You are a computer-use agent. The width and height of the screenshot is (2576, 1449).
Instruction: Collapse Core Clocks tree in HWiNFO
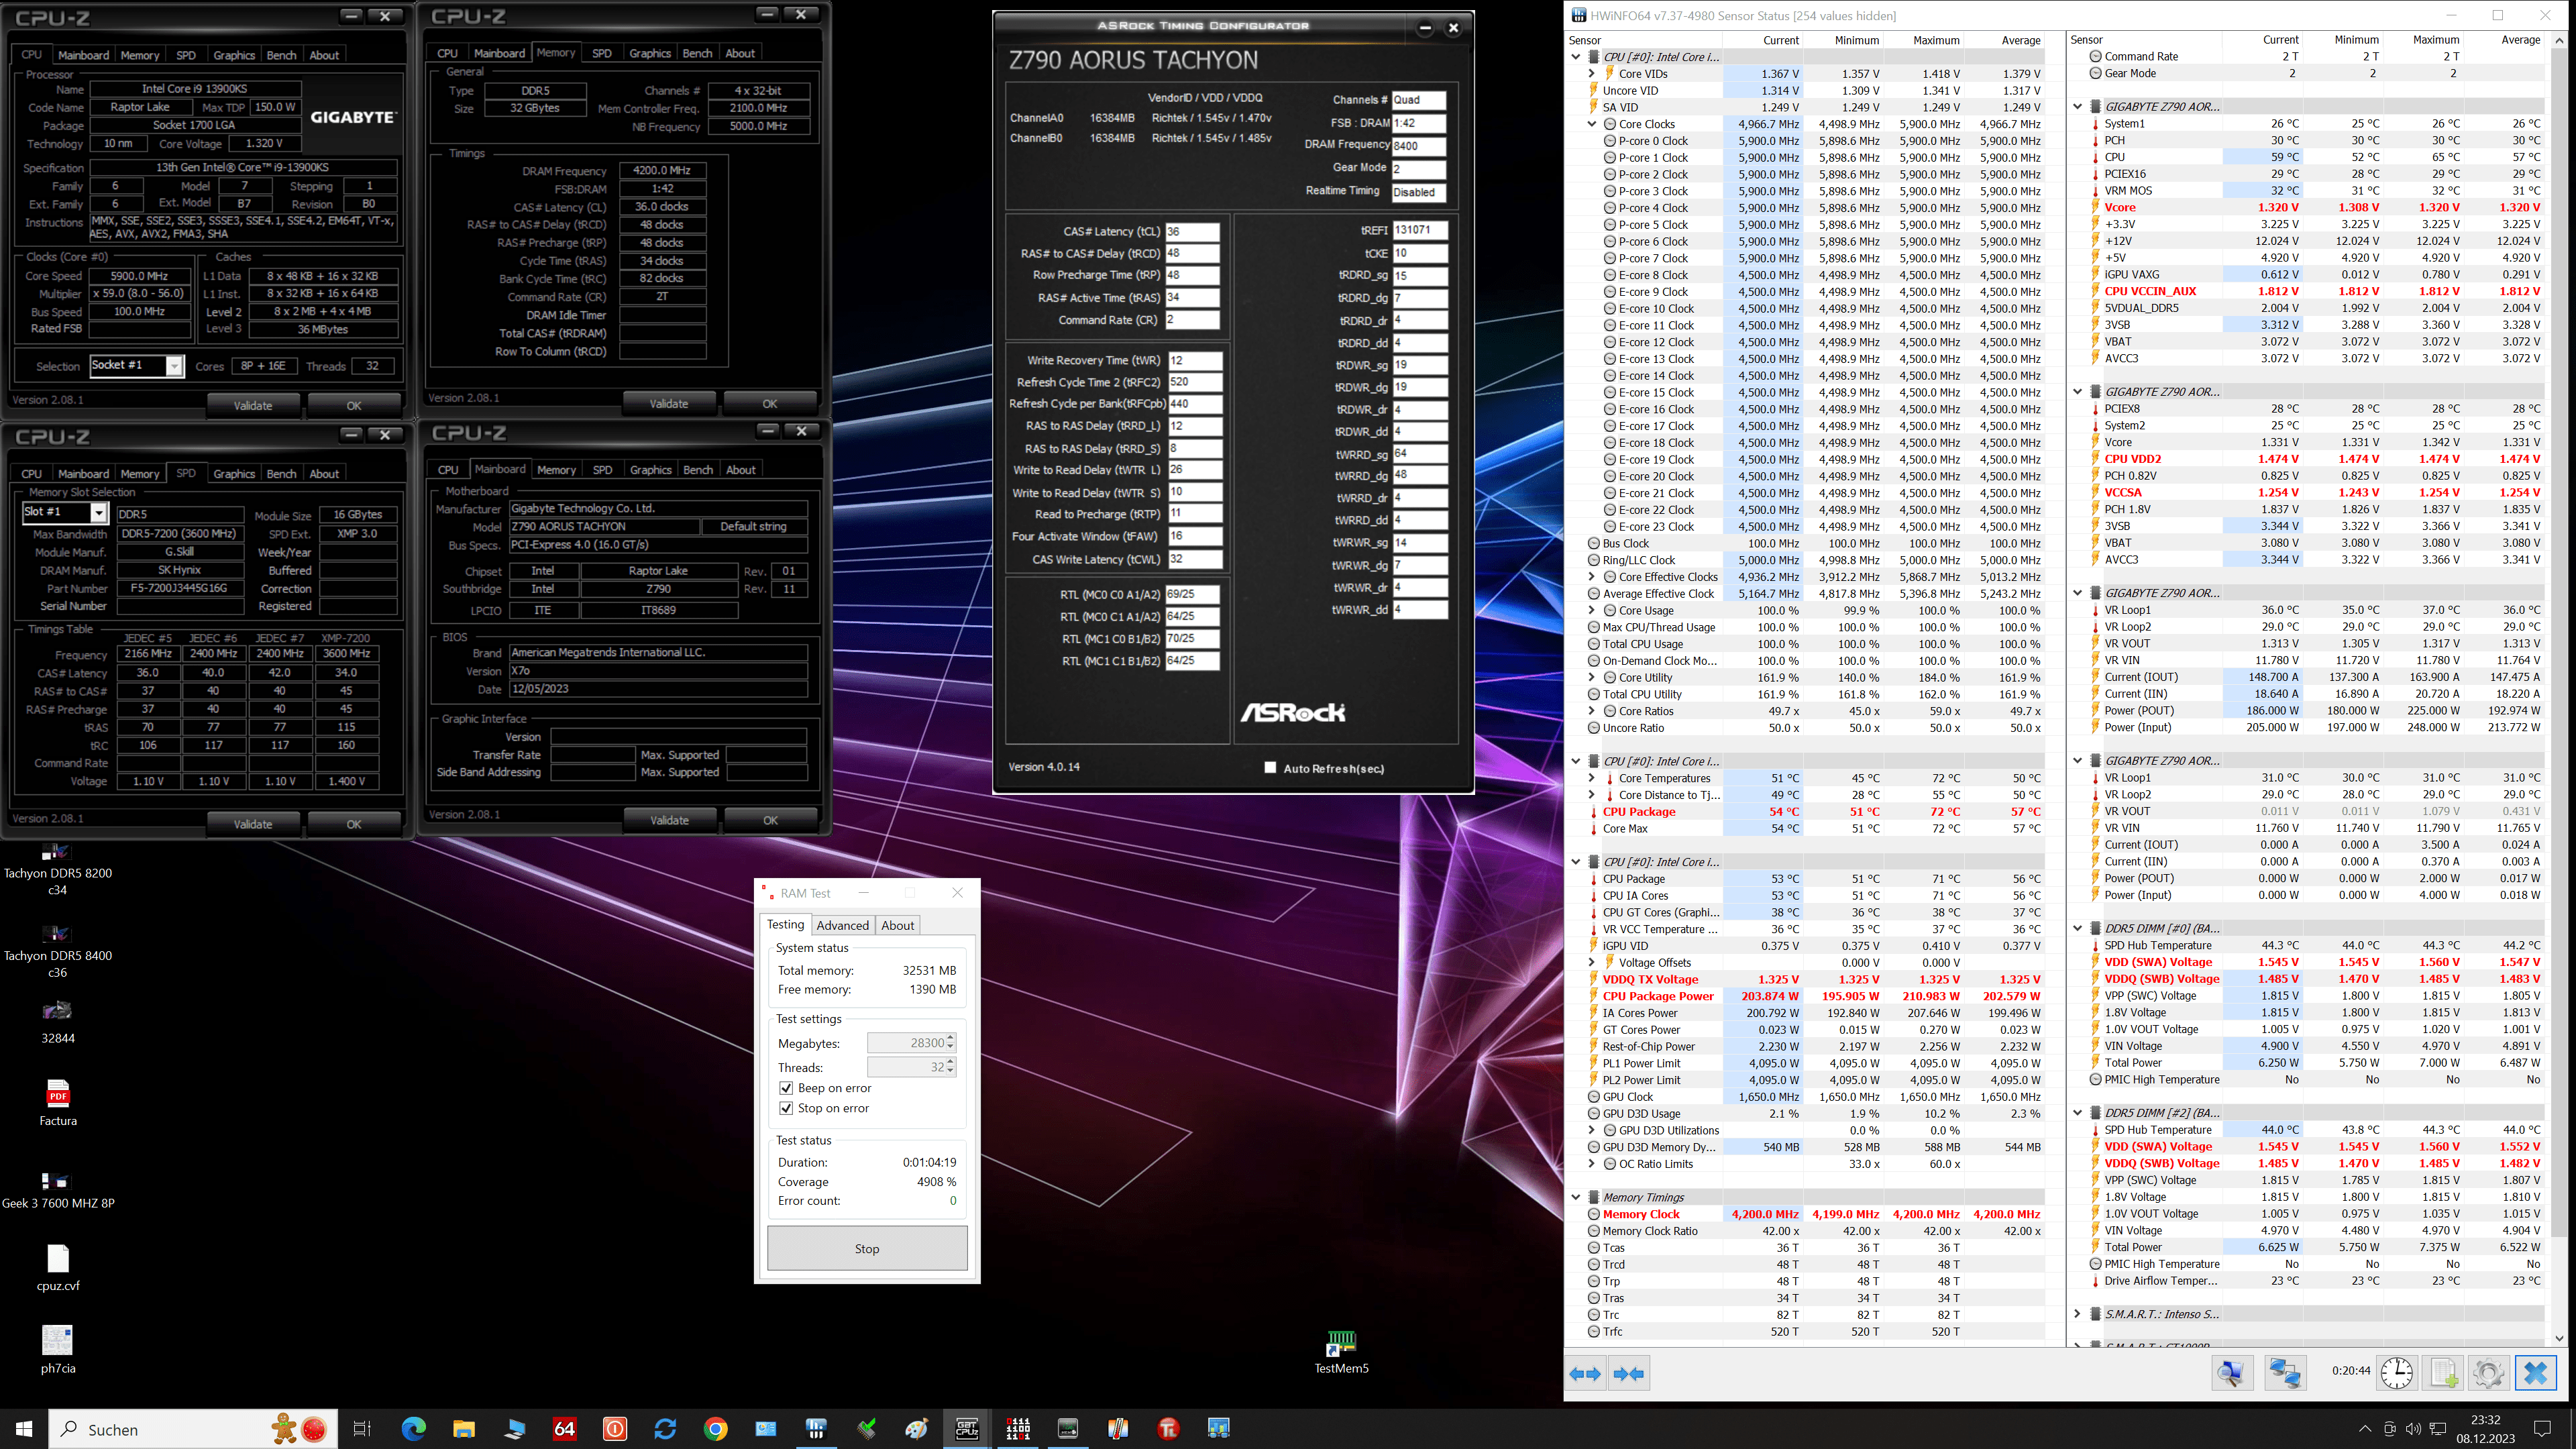1592,124
